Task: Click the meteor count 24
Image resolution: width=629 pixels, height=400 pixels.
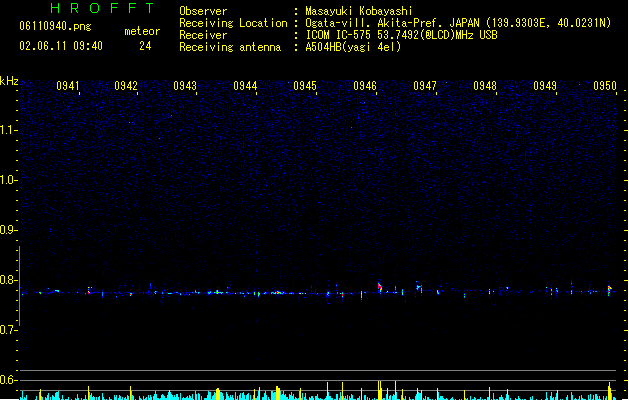Action: 145,46
